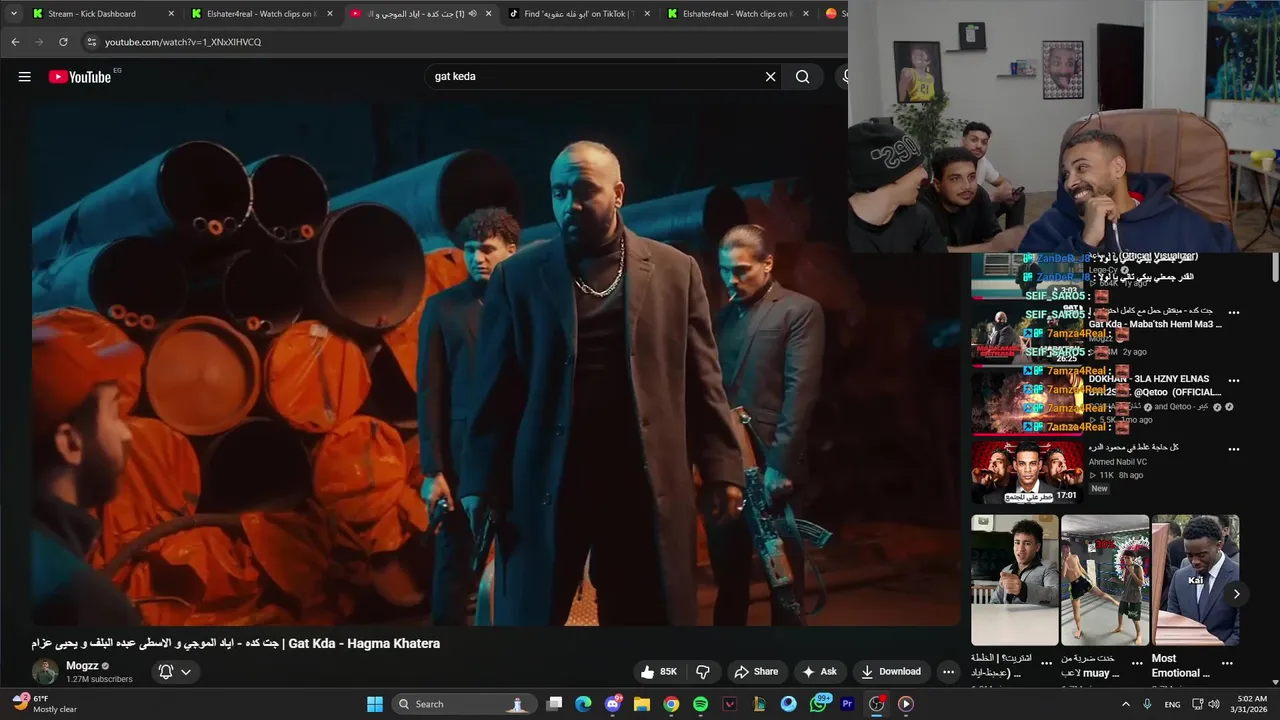Viewport: 1280px width, 720px height.
Task: Go to YouTube home via the logo
Action: [x=80, y=77]
